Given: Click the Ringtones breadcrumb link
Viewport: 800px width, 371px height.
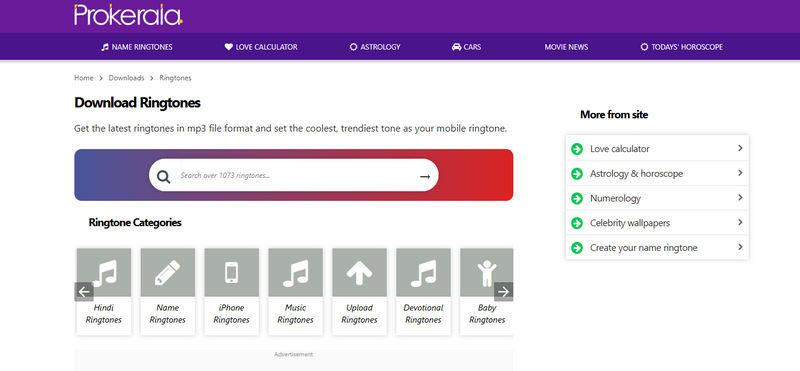Looking at the screenshot, I should tap(176, 78).
